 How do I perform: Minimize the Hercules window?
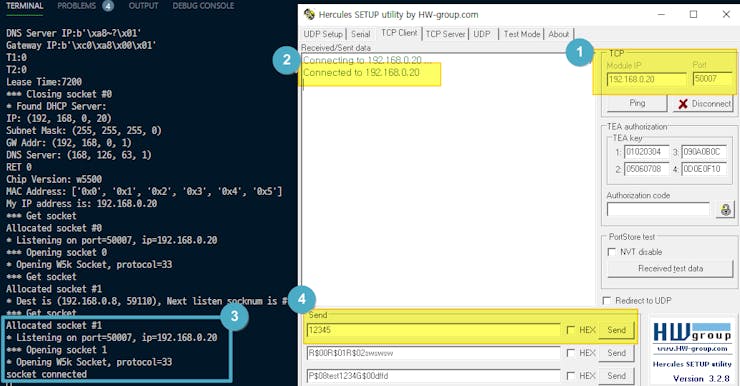coord(661,14)
